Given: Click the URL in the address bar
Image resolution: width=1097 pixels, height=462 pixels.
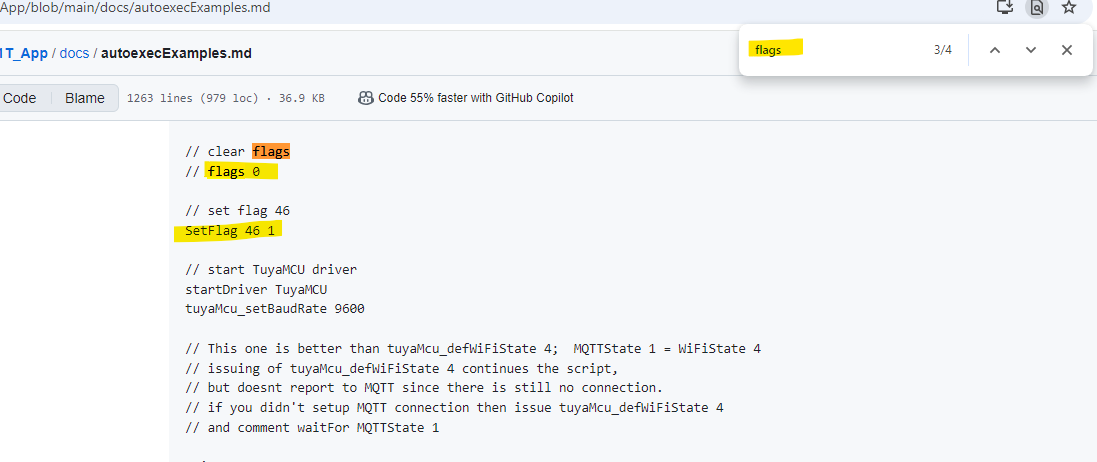Looking at the screenshot, I should click(135, 8).
